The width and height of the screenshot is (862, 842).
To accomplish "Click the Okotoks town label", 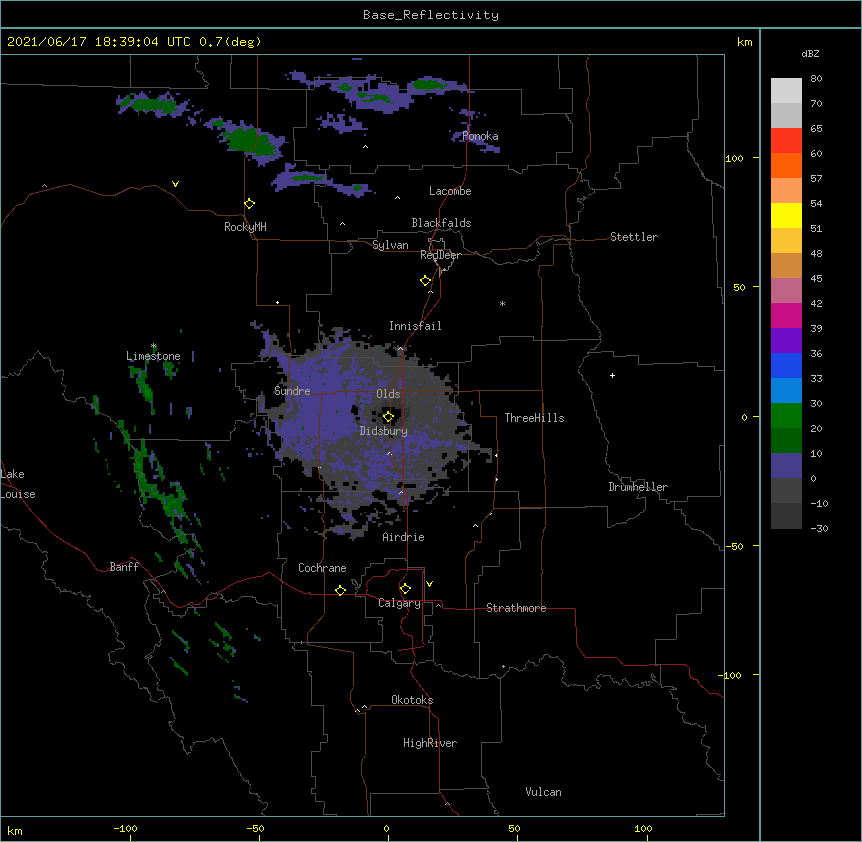I will [412, 700].
